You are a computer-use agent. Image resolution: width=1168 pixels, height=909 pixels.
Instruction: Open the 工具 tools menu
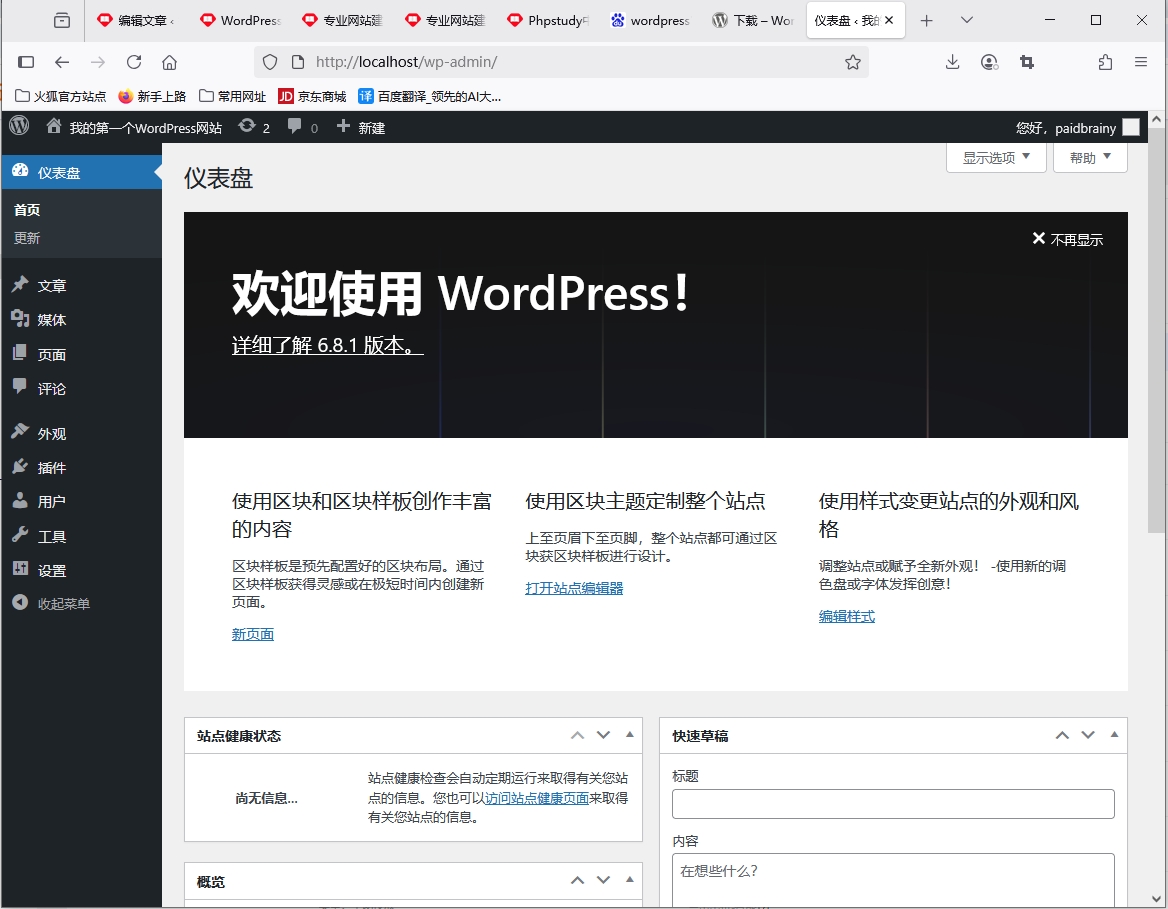pyautogui.click(x=80, y=536)
